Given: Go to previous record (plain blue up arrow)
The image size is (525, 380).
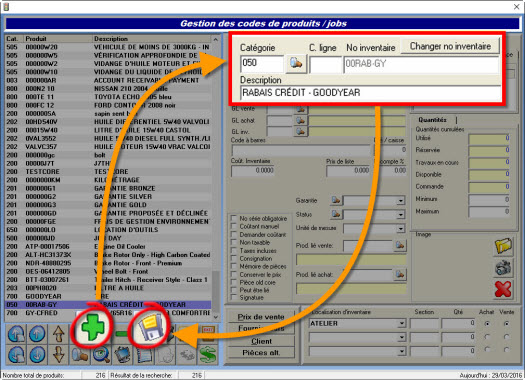Looking at the screenshot, I should 37,334.
